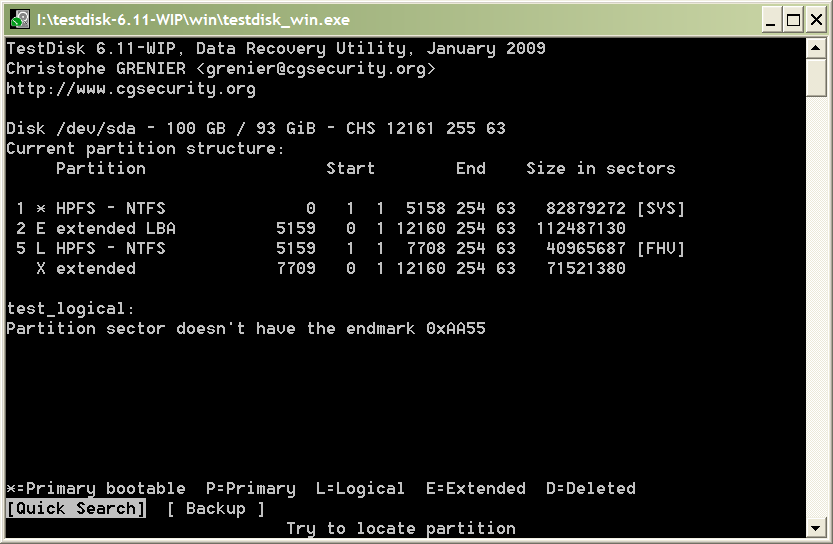The image size is (833, 544).
Task: Click the 'Current partition structure:' line
Action: coord(145,149)
